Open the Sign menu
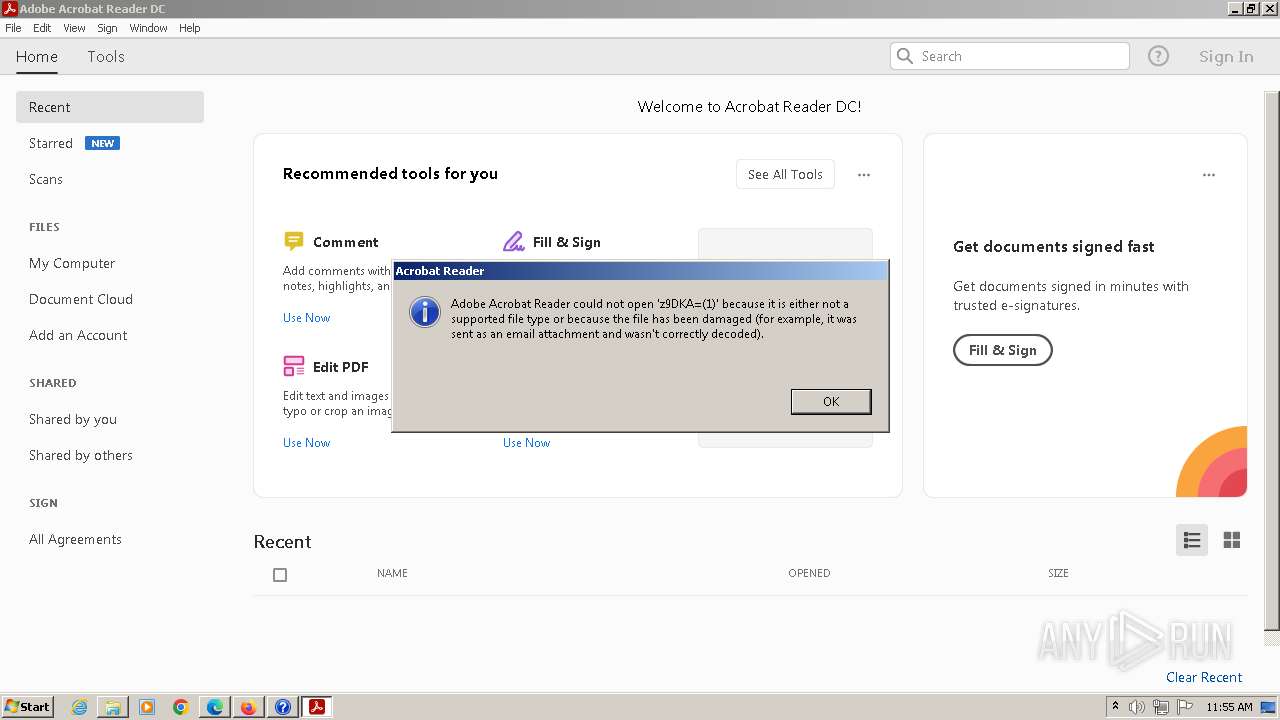 [x=107, y=28]
